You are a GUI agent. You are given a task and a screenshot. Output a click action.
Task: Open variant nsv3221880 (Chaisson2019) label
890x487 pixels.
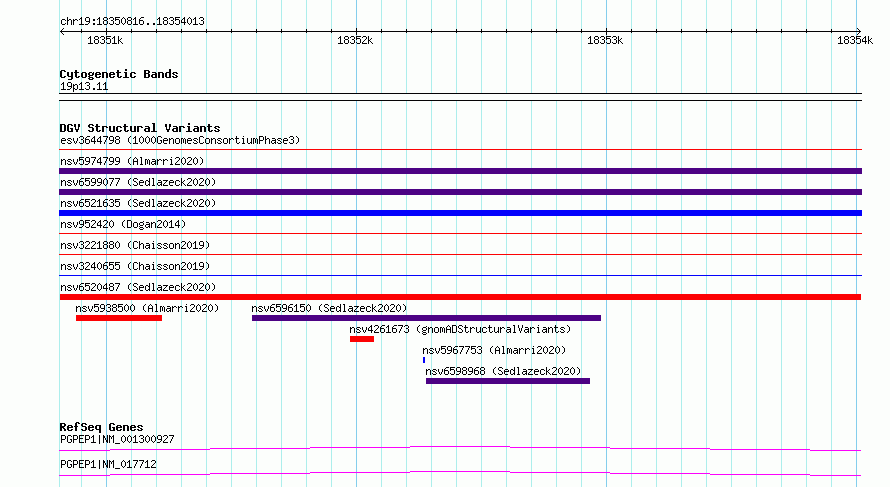tap(135, 245)
